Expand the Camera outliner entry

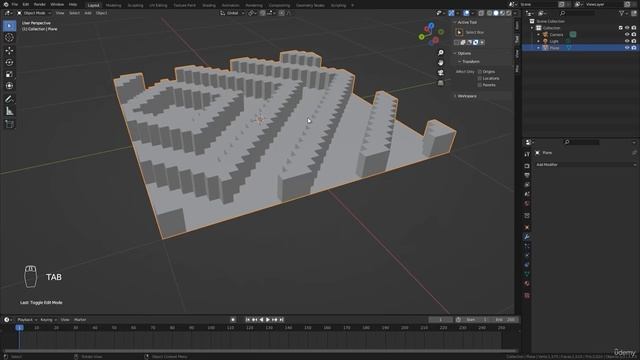[538, 35]
